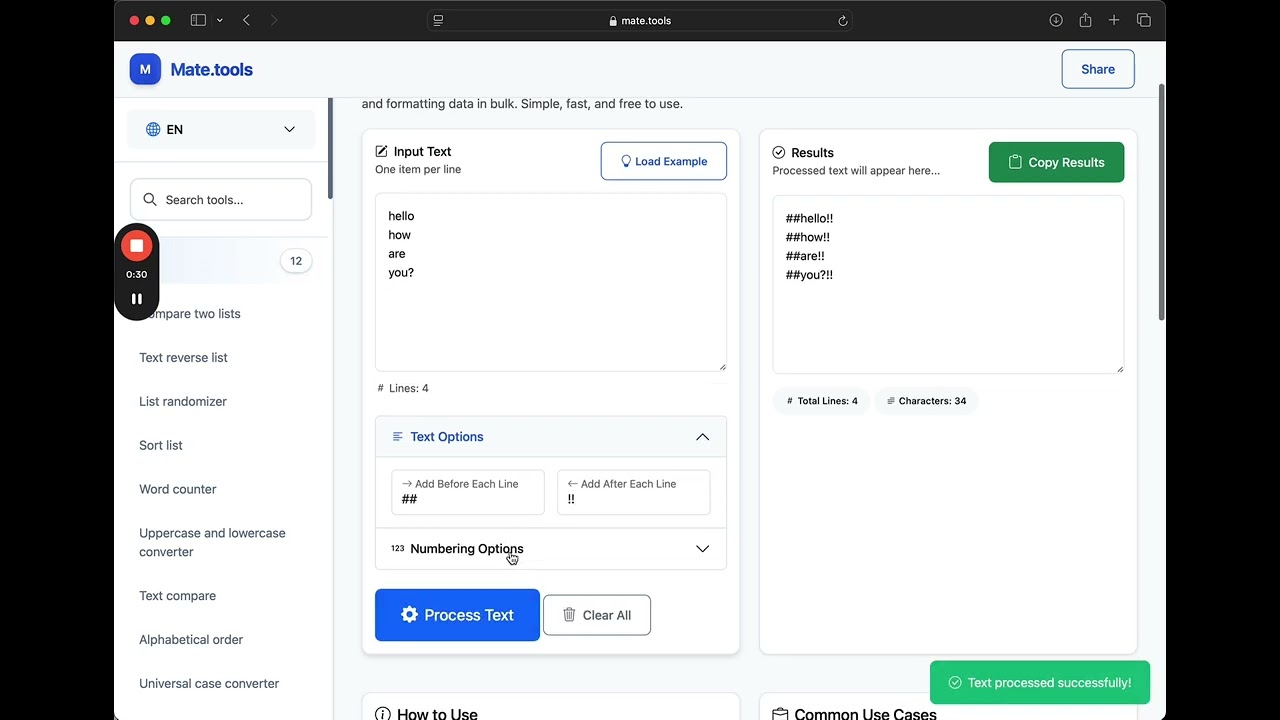1280x720 pixels.
Task: Click the Text Options header label
Action: tap(447, 437)
